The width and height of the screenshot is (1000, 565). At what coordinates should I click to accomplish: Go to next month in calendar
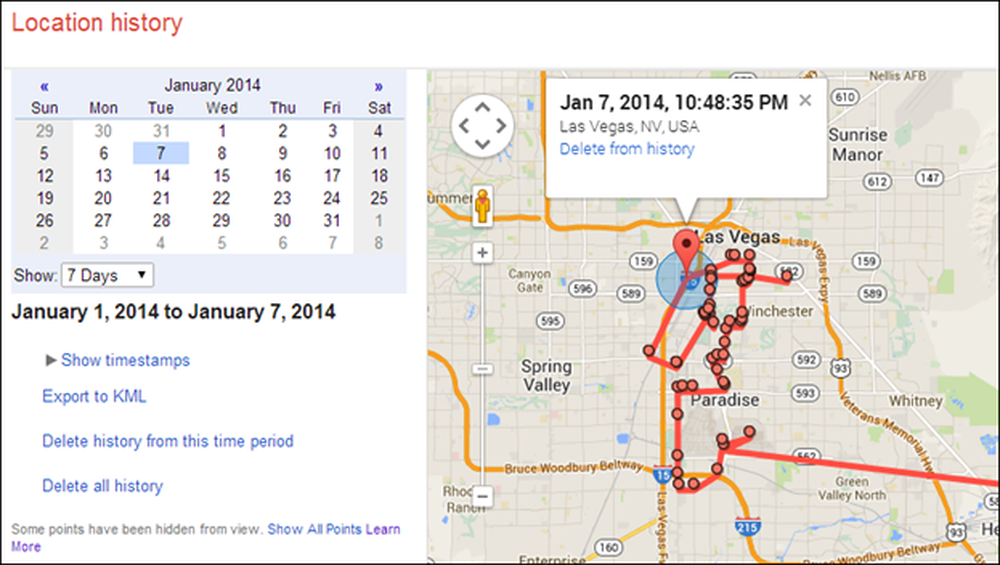[379, 86]
